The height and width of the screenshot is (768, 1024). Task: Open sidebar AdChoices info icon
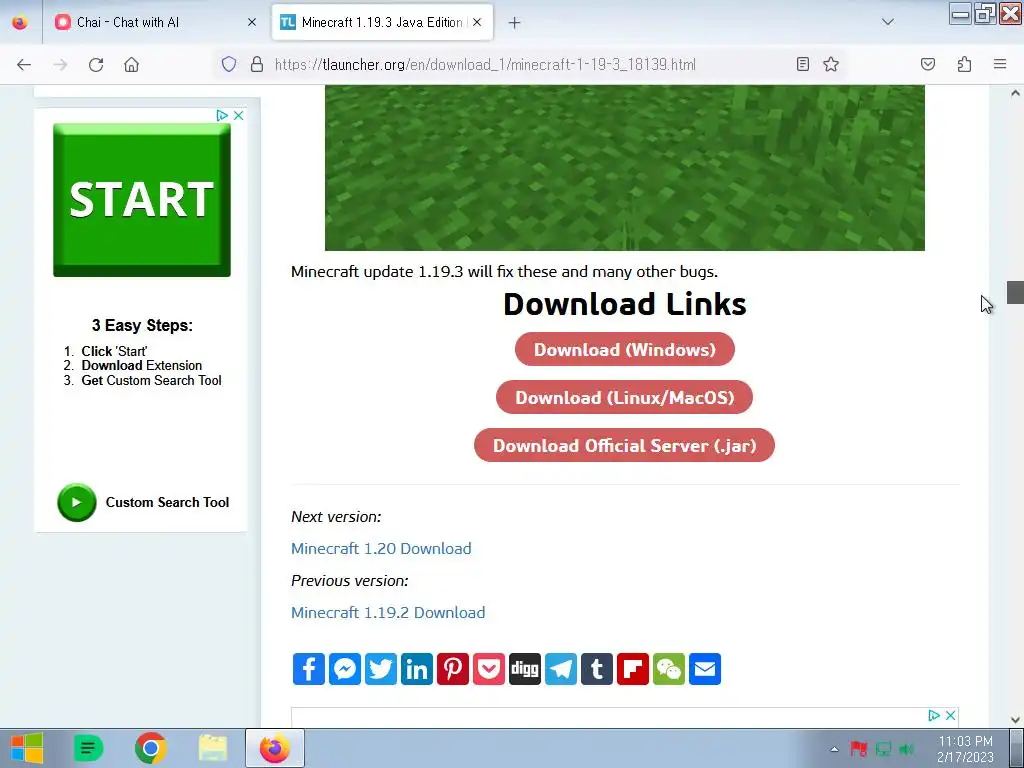click(x=222, y=116)
